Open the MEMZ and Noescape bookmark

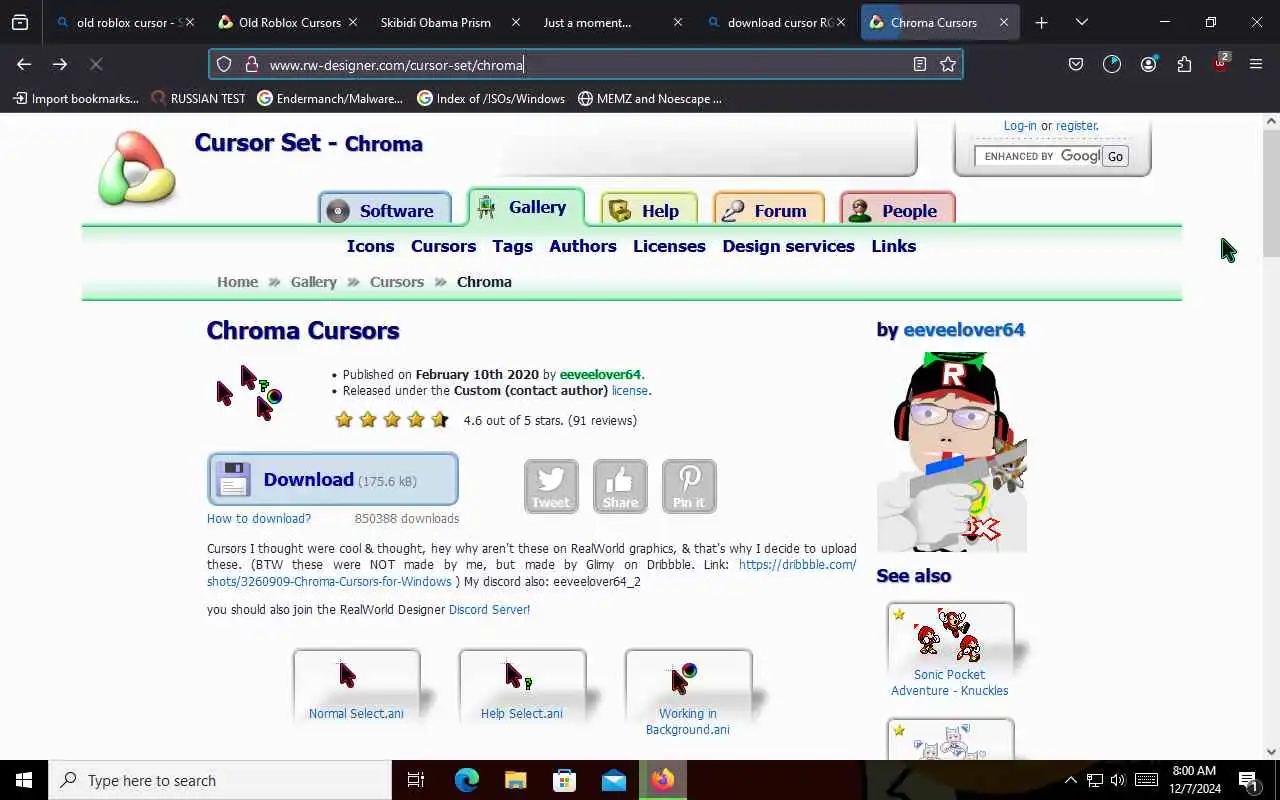point(650,98)
